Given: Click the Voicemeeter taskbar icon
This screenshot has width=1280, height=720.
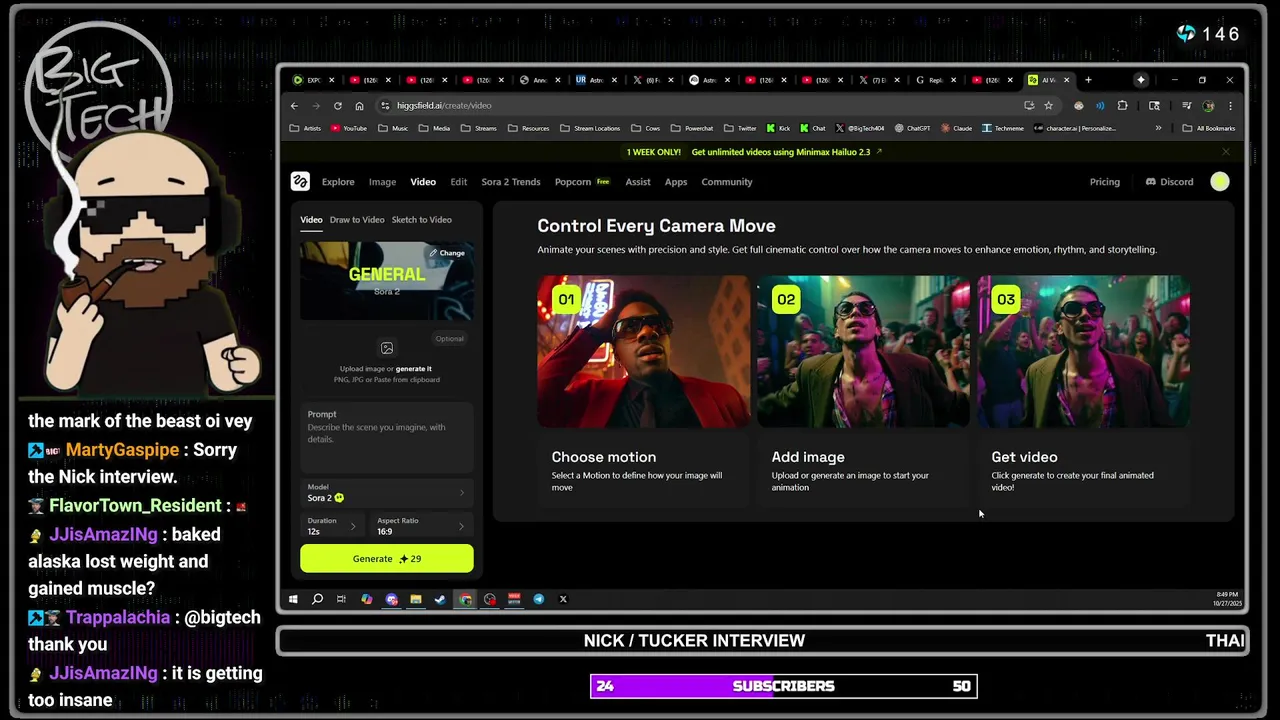Looking at the screenshot, I should (x=514, y=599).
